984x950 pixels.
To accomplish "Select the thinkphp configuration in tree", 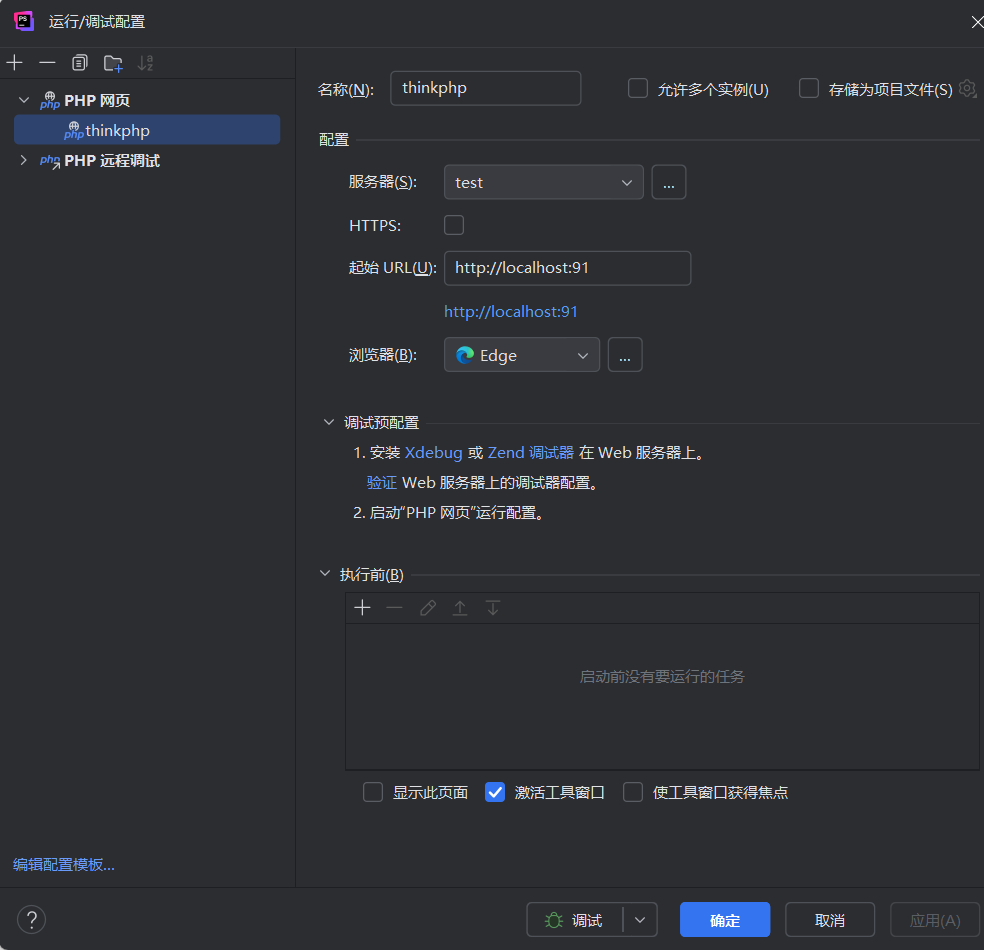I will pos(117,131).
